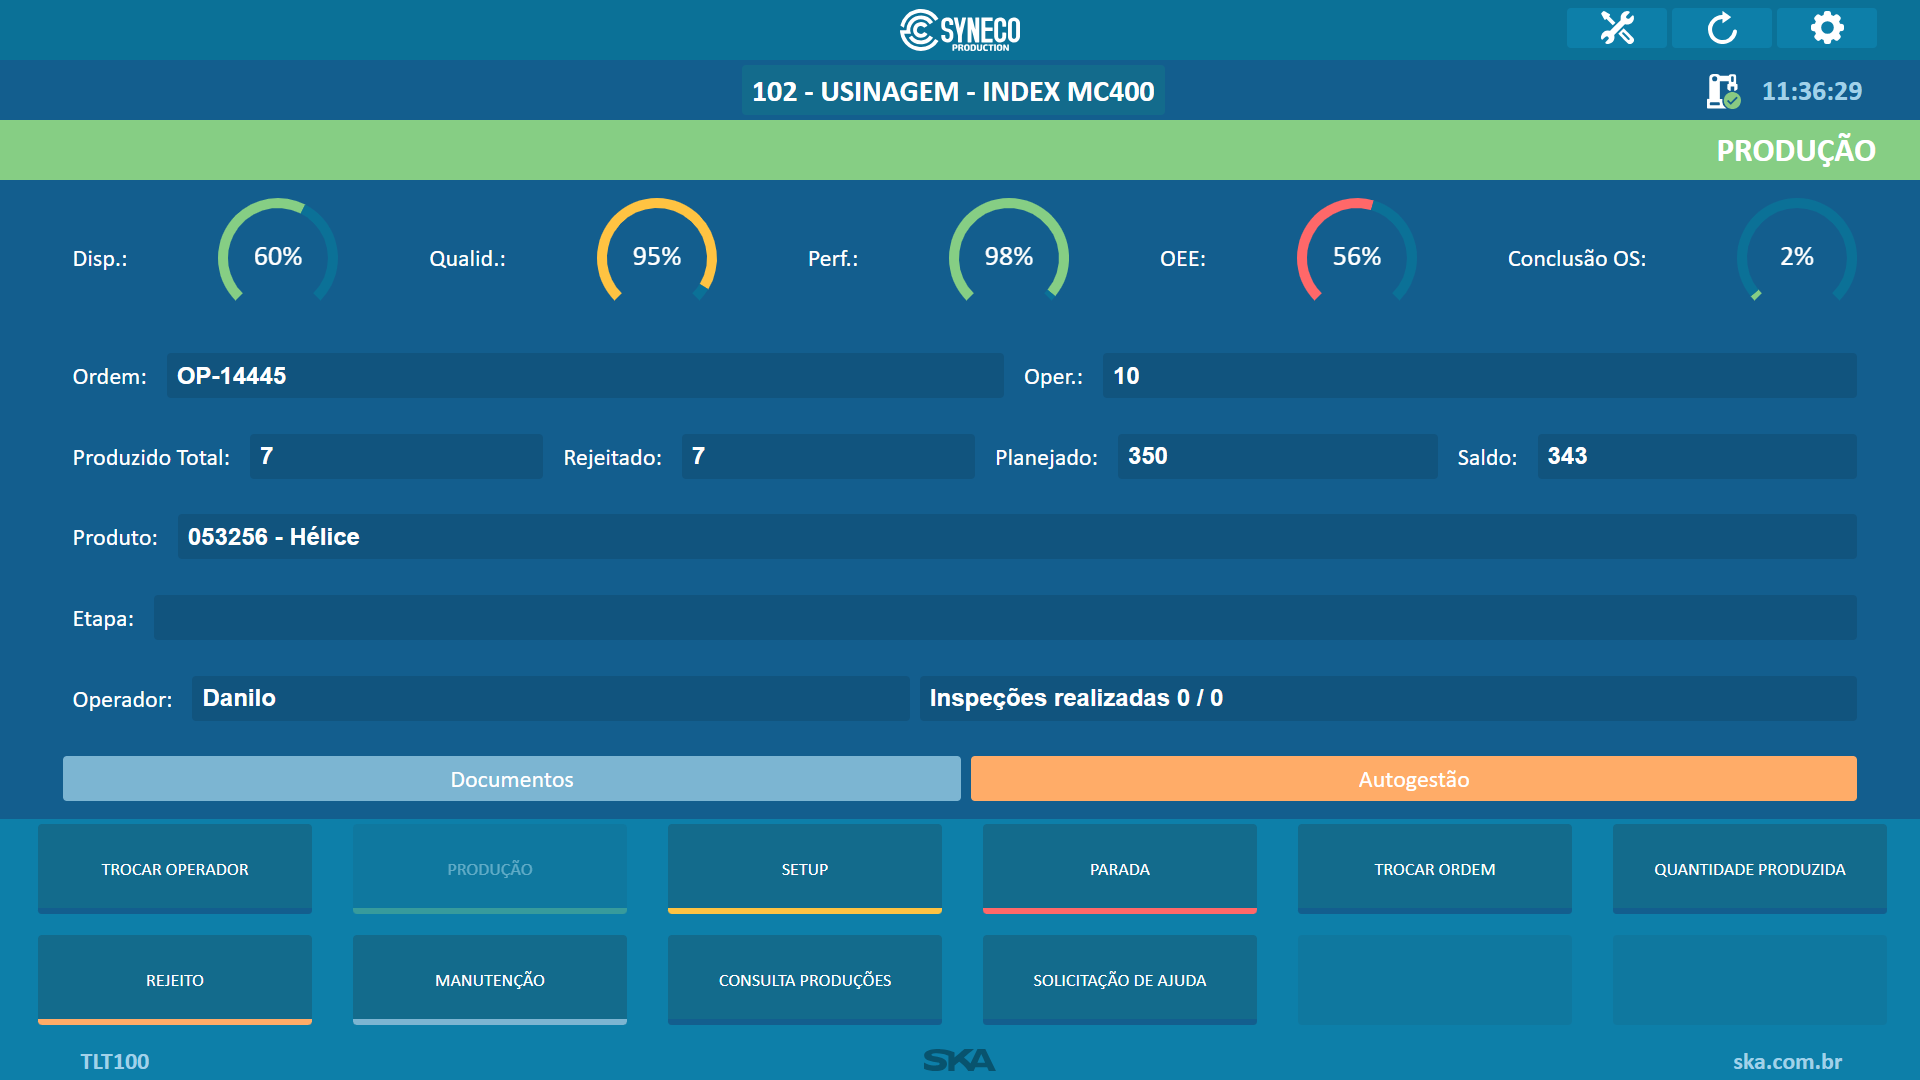The width and height of the screenshot is (1920, 1080).
Task: Click Inspeções realizadas 0 / 0 field
Action: pyautogui.click(x=1388, y=698)
